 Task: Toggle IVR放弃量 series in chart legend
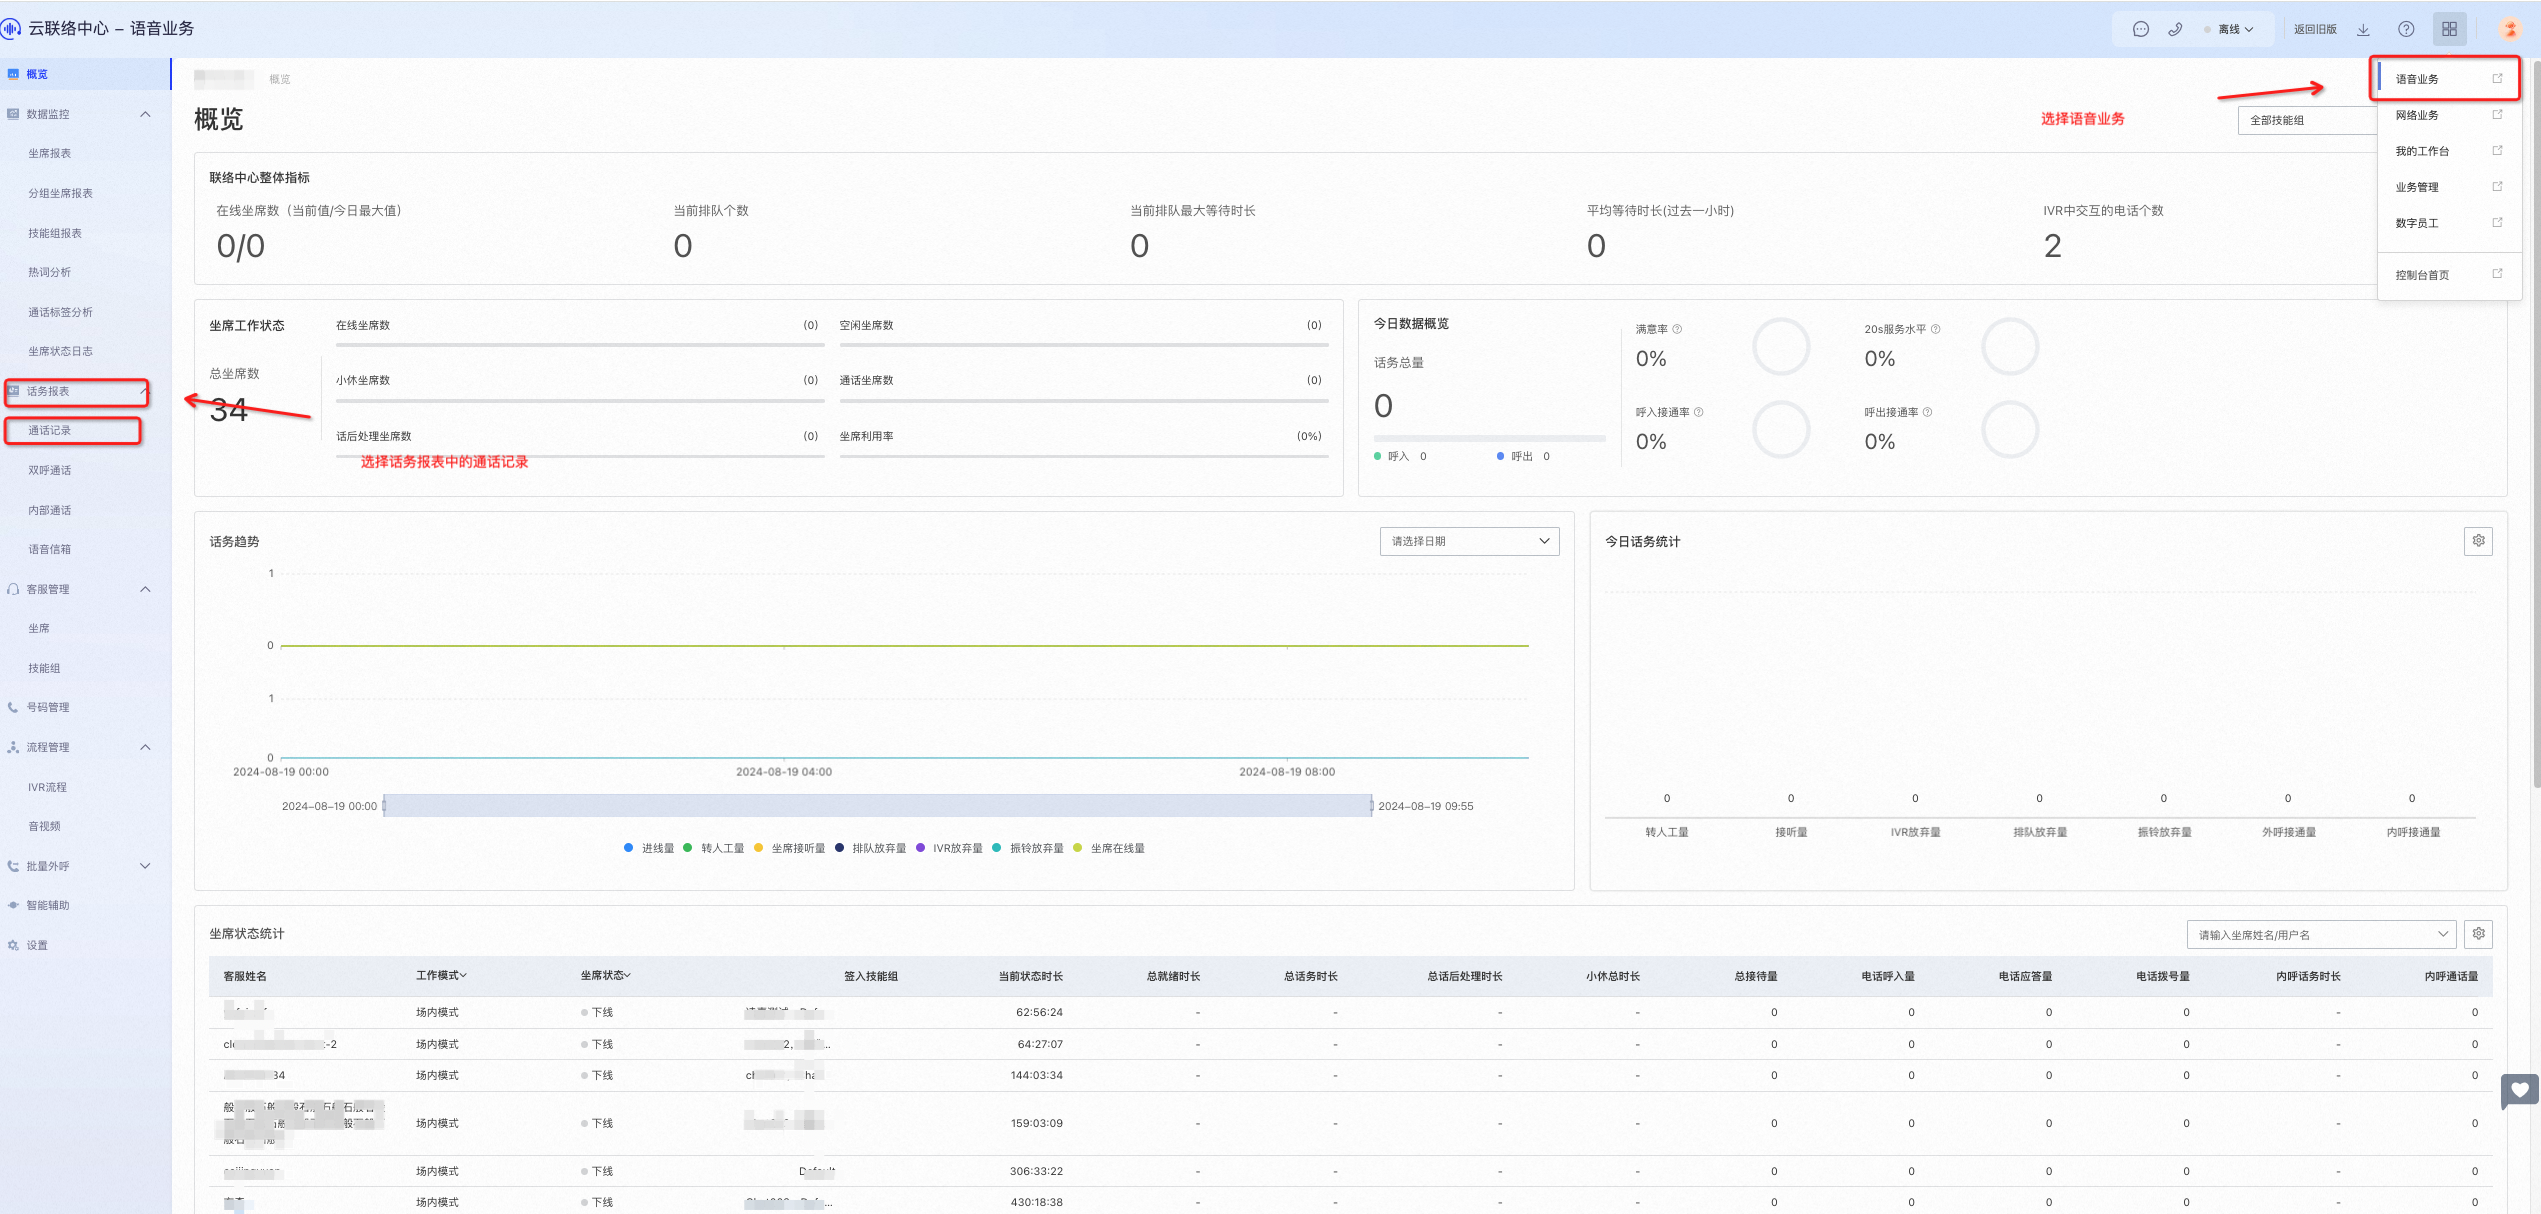949,848
